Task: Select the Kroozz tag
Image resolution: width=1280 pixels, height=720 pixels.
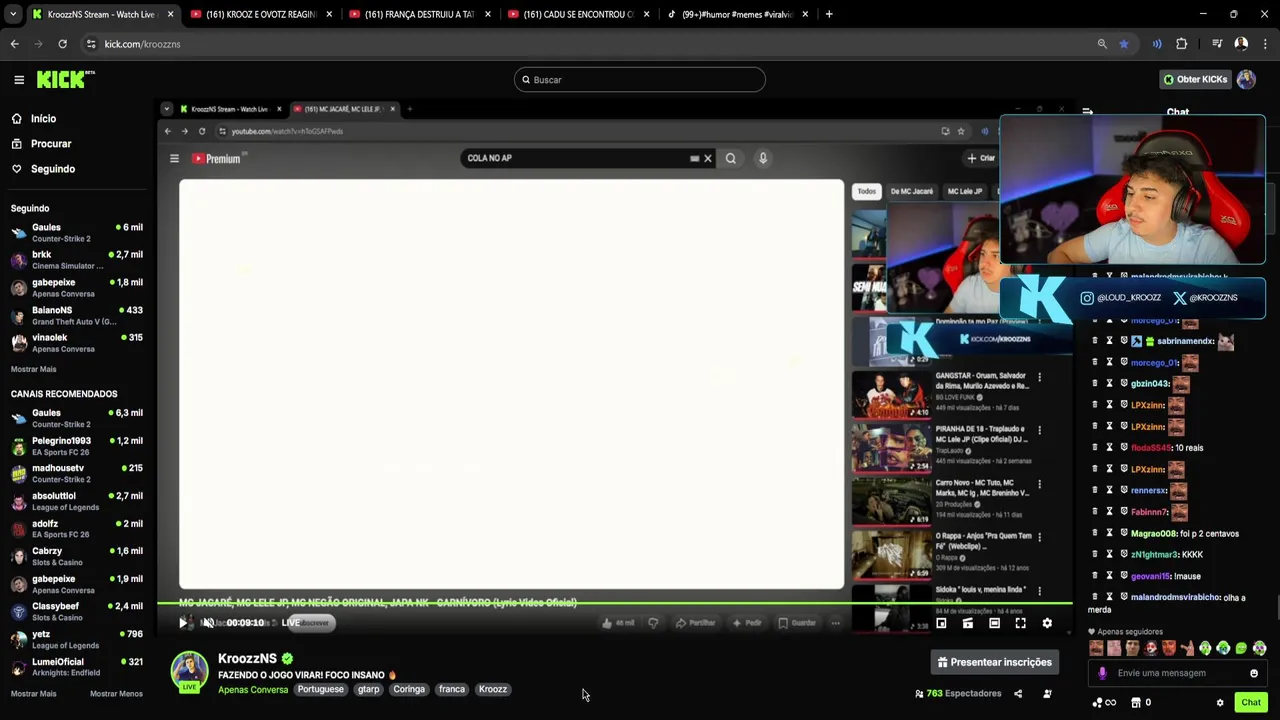Action: click(492, 689)
